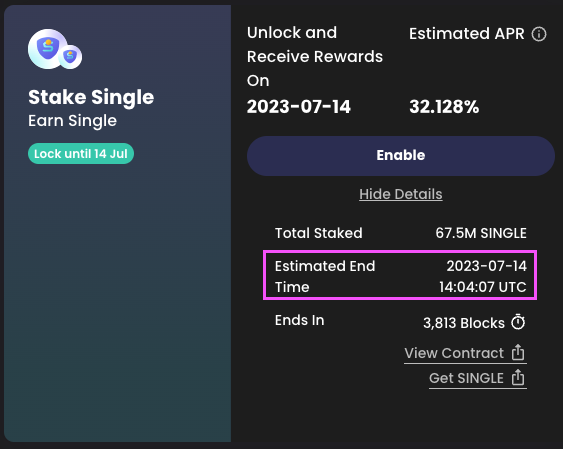This screenshot has width=563, height=449.
Task: Click the Stake Single title
Action: coord(91,98)
